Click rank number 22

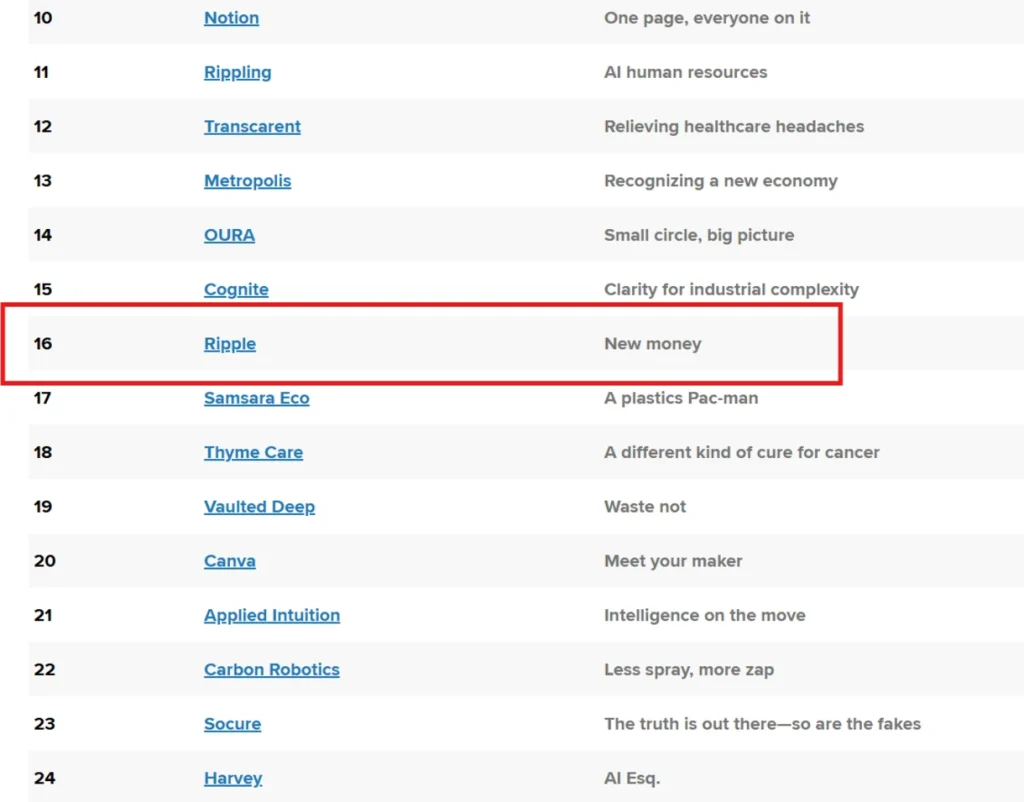pyautogui.click(x=44, y=669)
